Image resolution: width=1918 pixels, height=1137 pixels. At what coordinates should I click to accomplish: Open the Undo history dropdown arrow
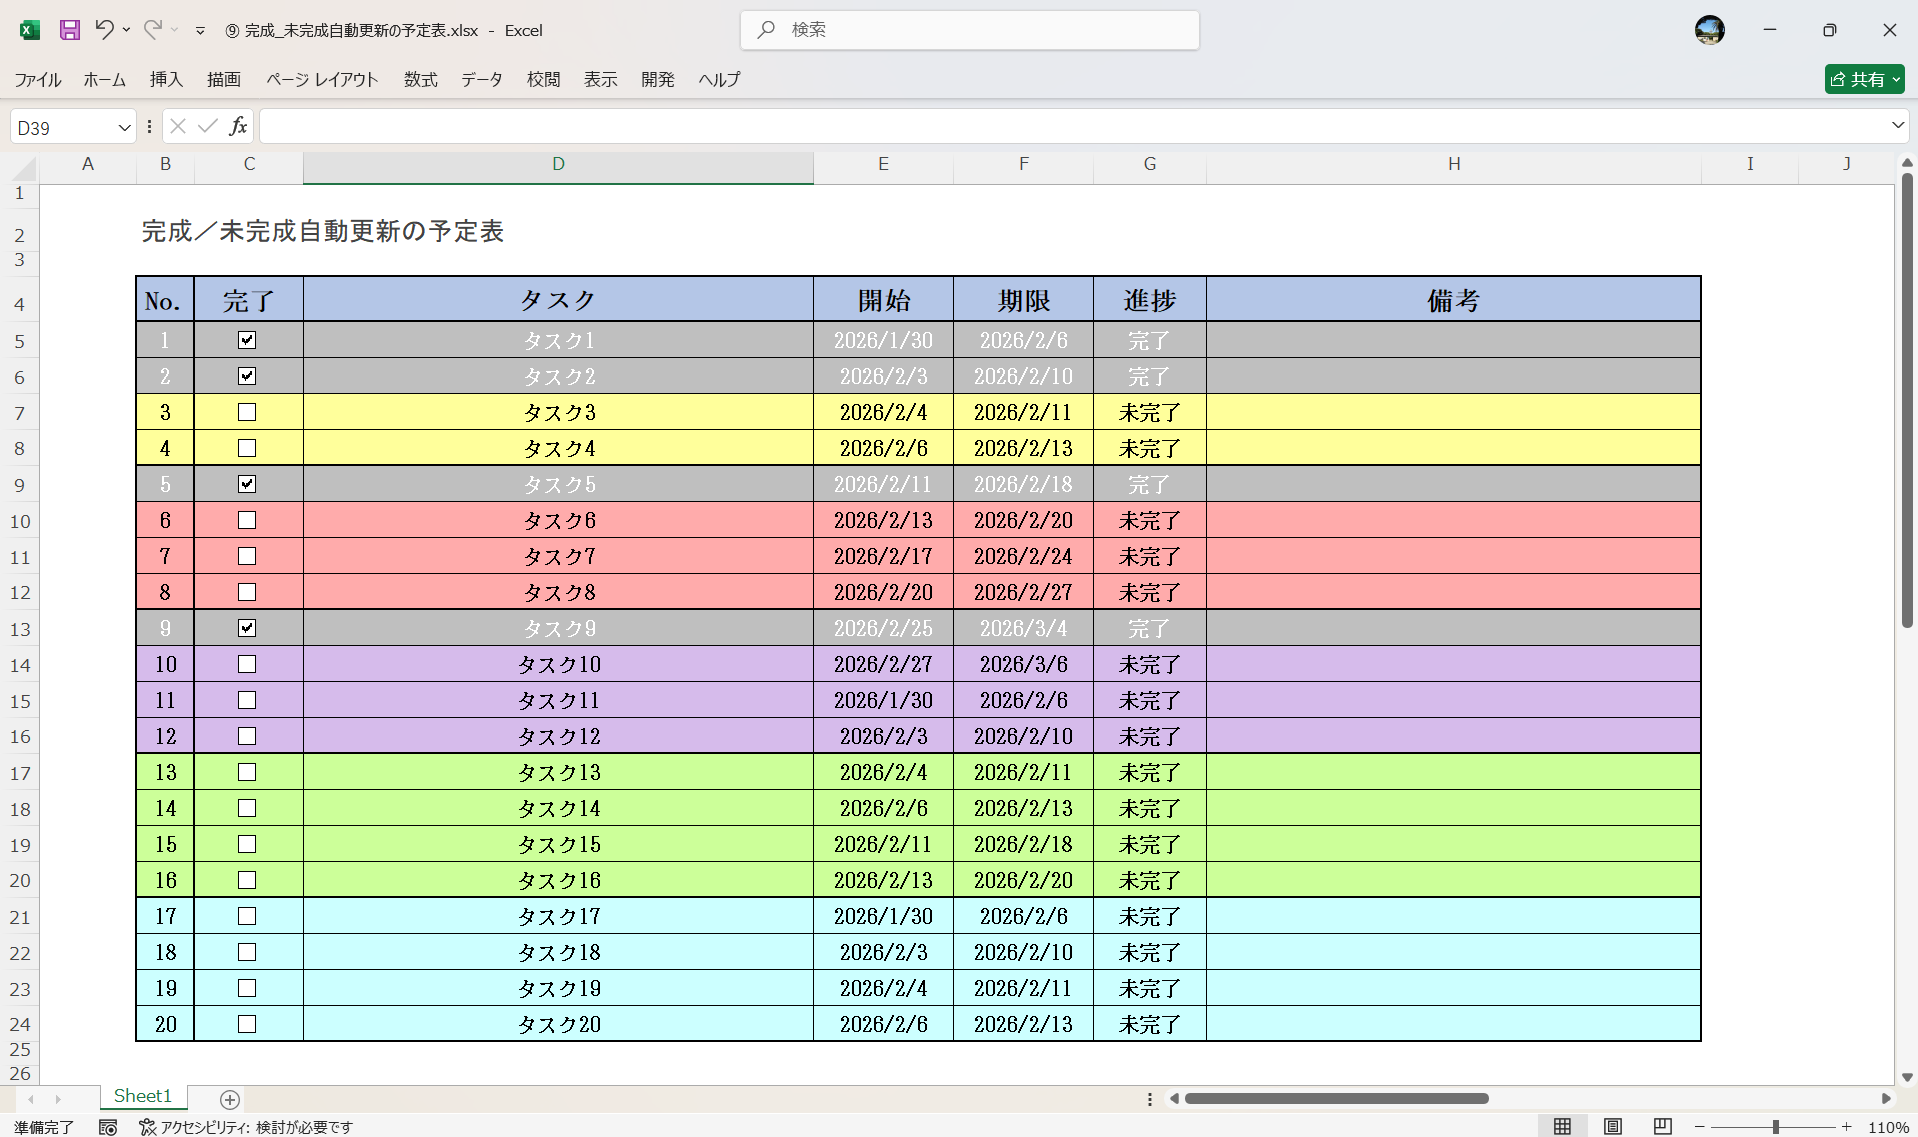point(126,30)
